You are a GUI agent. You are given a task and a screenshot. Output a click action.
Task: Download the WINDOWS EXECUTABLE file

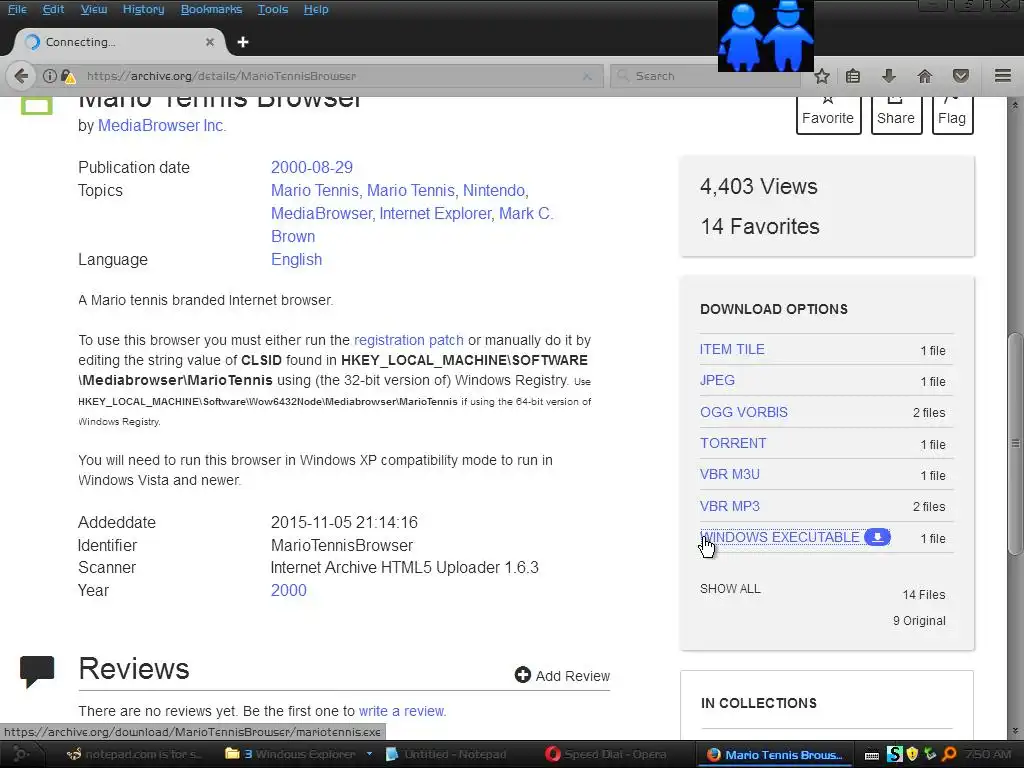(780, 537)
